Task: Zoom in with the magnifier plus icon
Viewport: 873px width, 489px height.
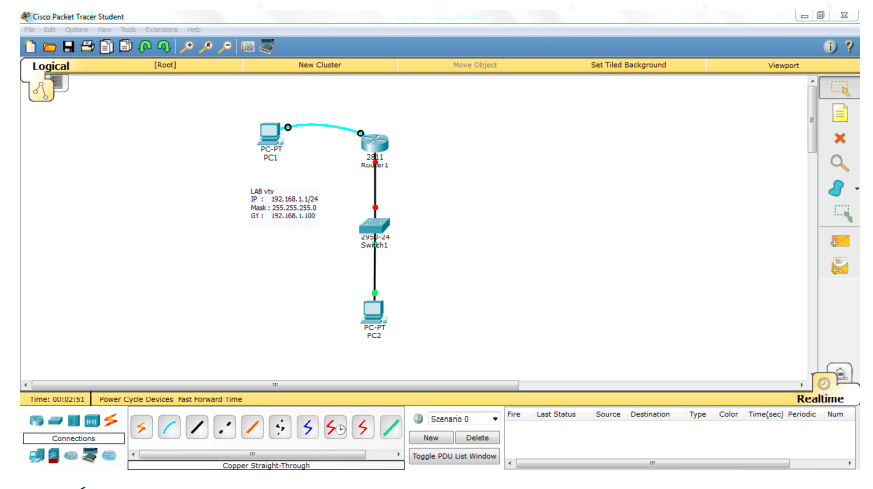Action: (187, 47)
